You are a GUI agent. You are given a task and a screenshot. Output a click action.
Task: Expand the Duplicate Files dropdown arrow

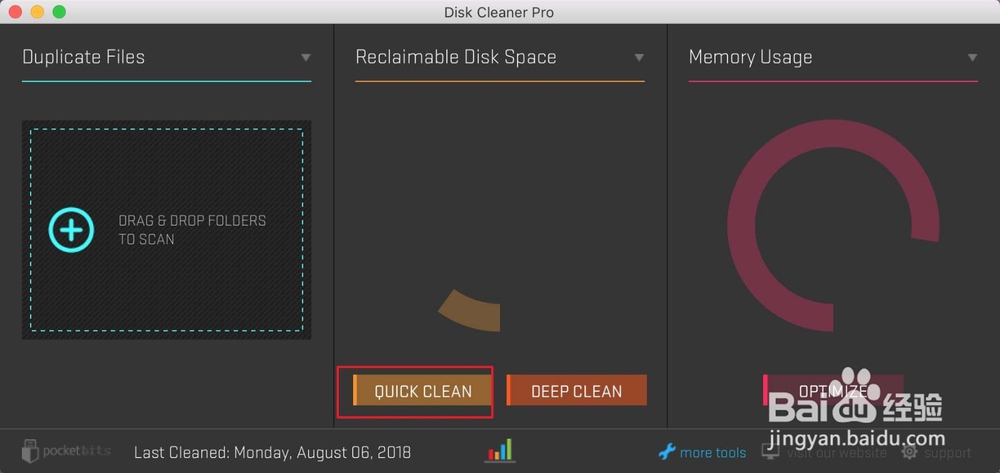click(x=305, y=58)
